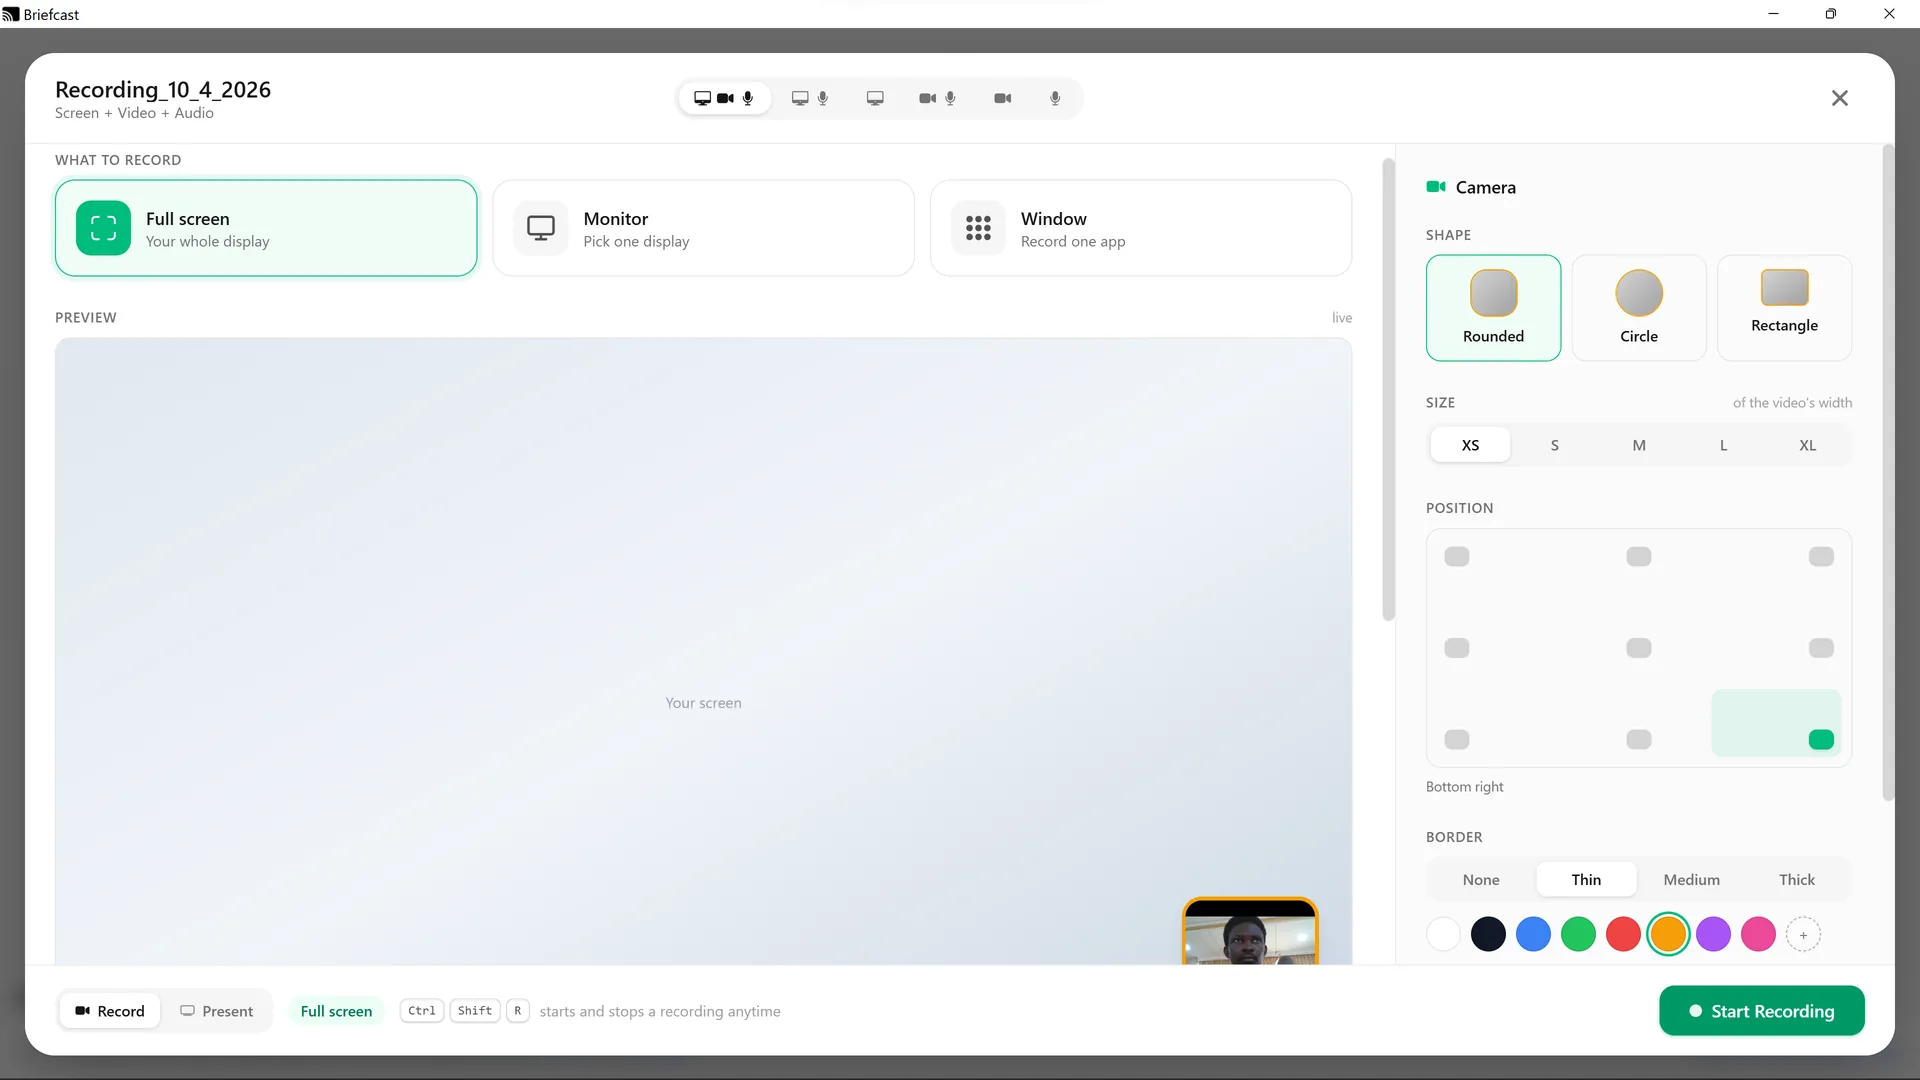Pick green border color

[1578, 934]
